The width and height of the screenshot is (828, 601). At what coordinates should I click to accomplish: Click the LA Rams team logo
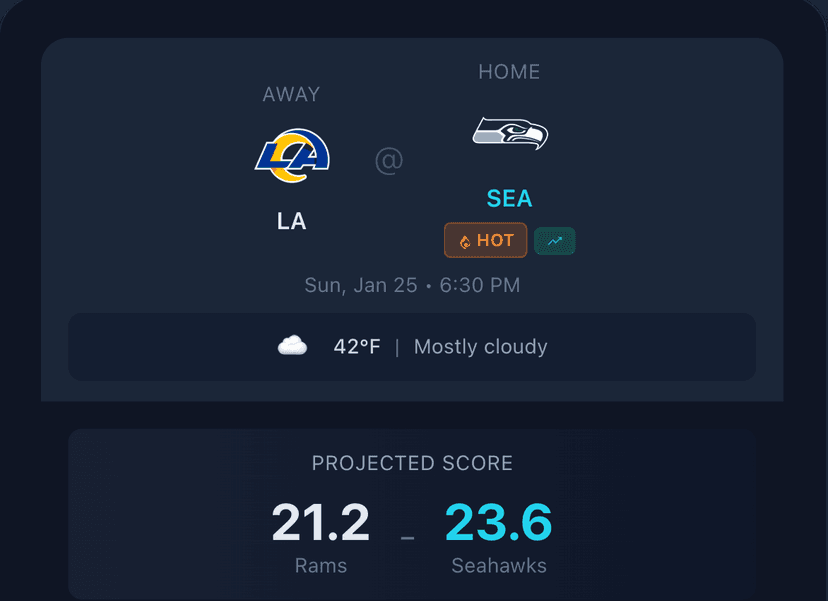[292, 155]
